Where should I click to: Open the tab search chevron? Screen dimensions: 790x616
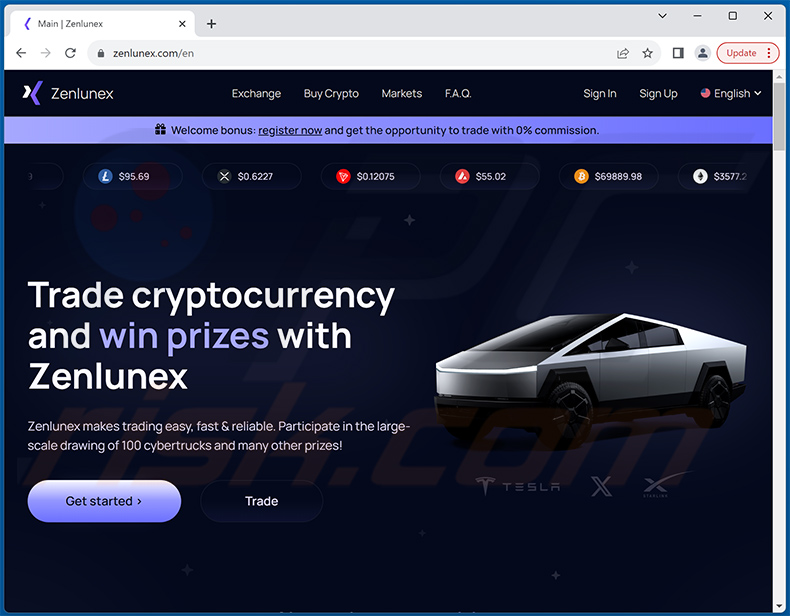pyautogui.click(x=663, y=16)
